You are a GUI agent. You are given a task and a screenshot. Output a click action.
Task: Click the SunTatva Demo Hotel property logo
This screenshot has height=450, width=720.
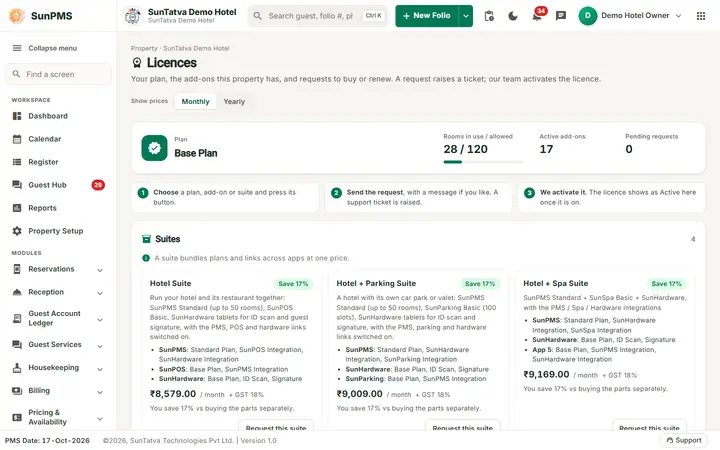[133, 16]
